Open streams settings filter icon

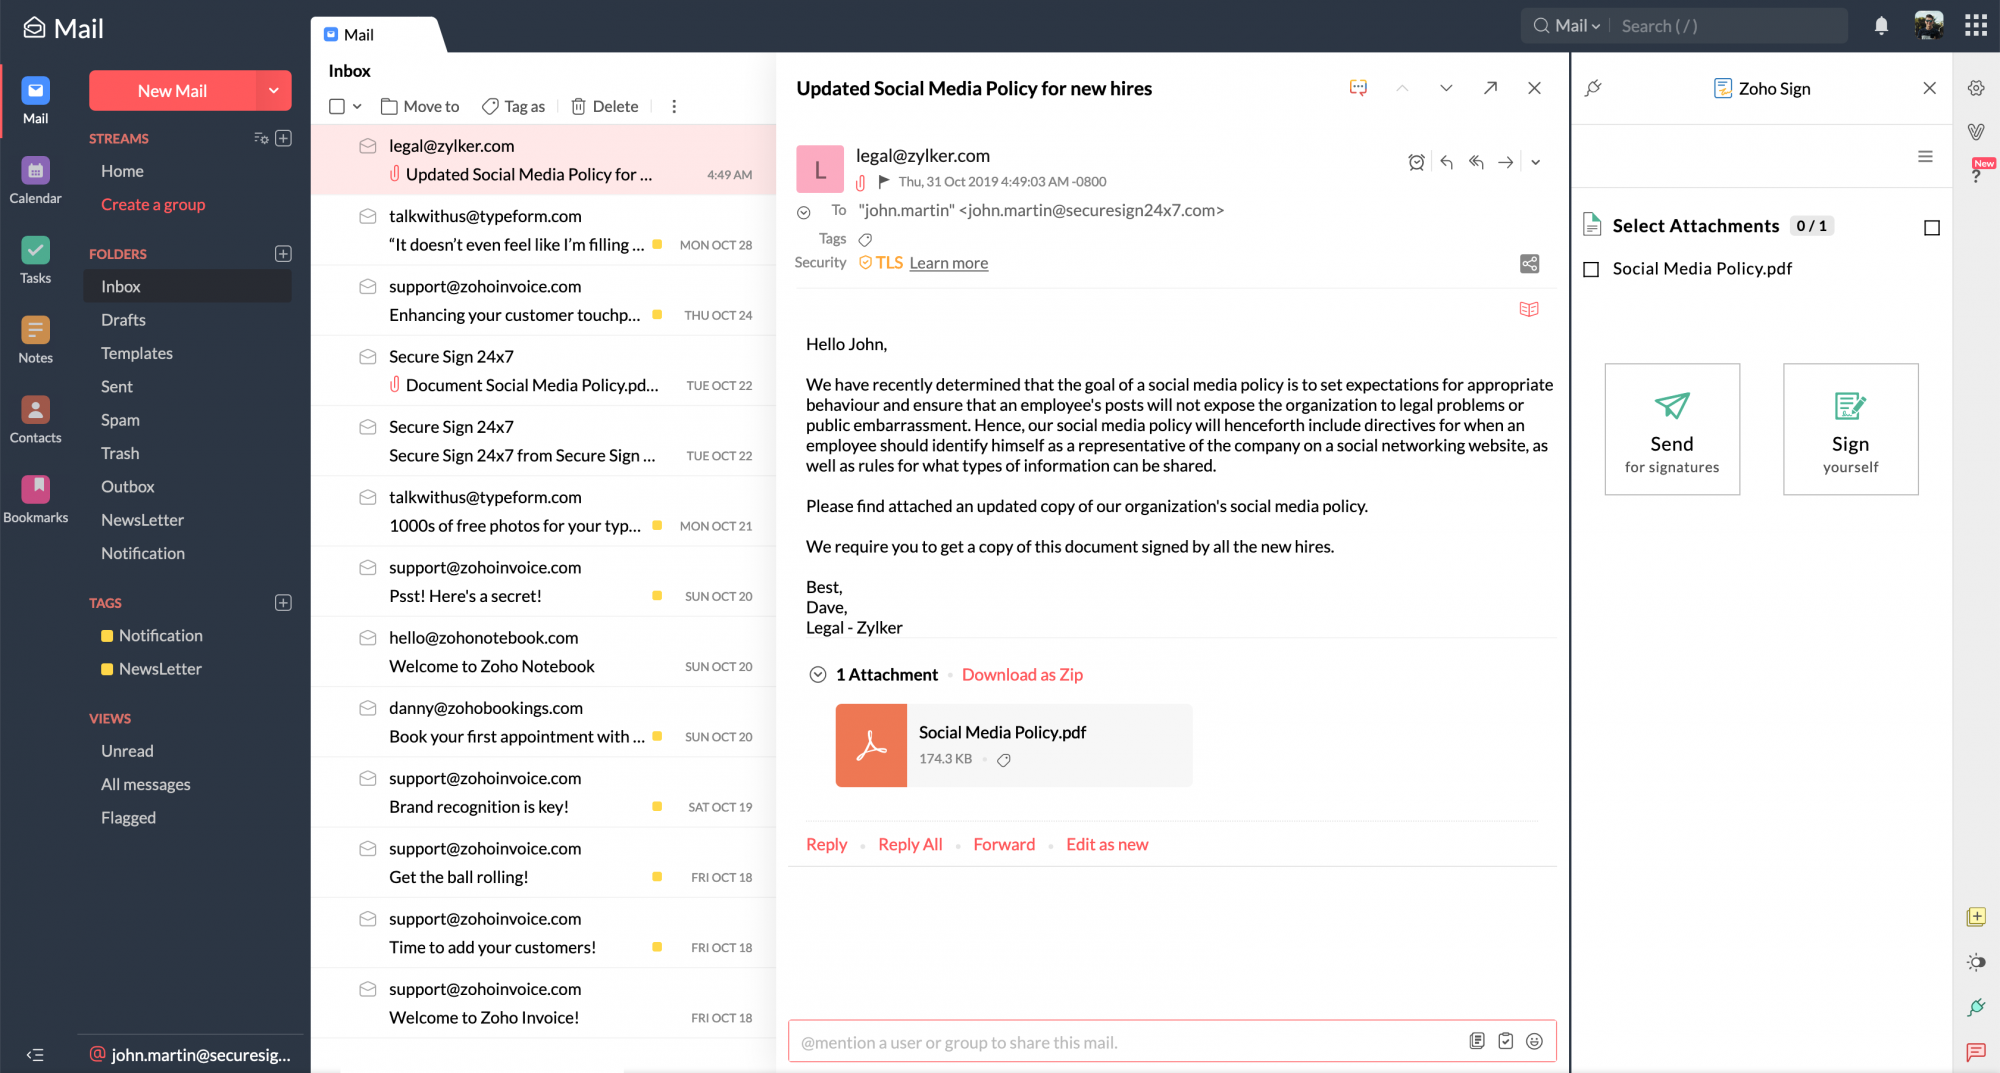click(261, 138)
